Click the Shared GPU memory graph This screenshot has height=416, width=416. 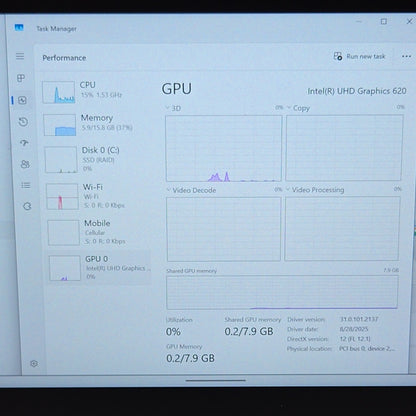tap(282, 292)
